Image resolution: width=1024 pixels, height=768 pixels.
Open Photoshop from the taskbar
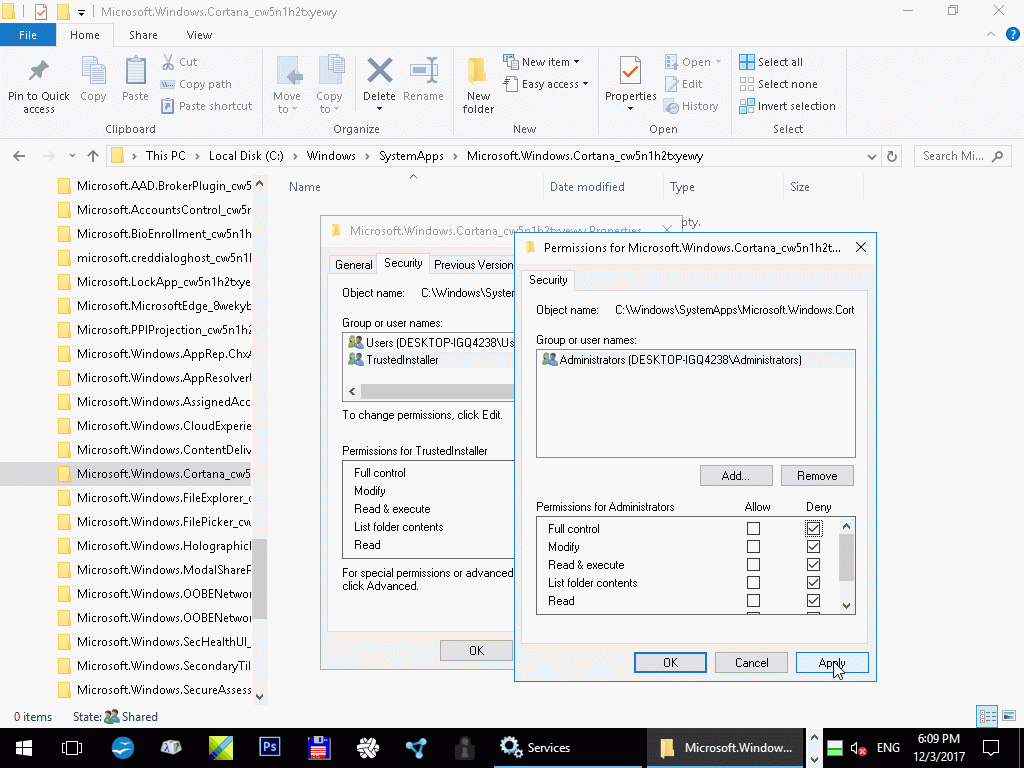(270, 746)
